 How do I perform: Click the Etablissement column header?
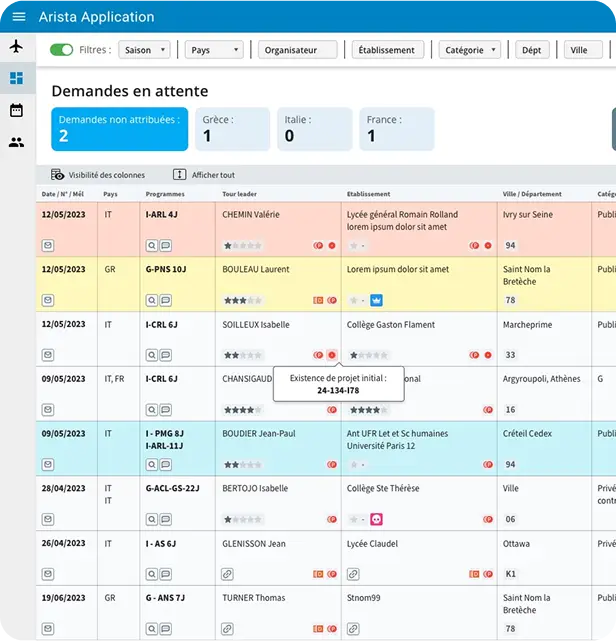tap(368, 194)
